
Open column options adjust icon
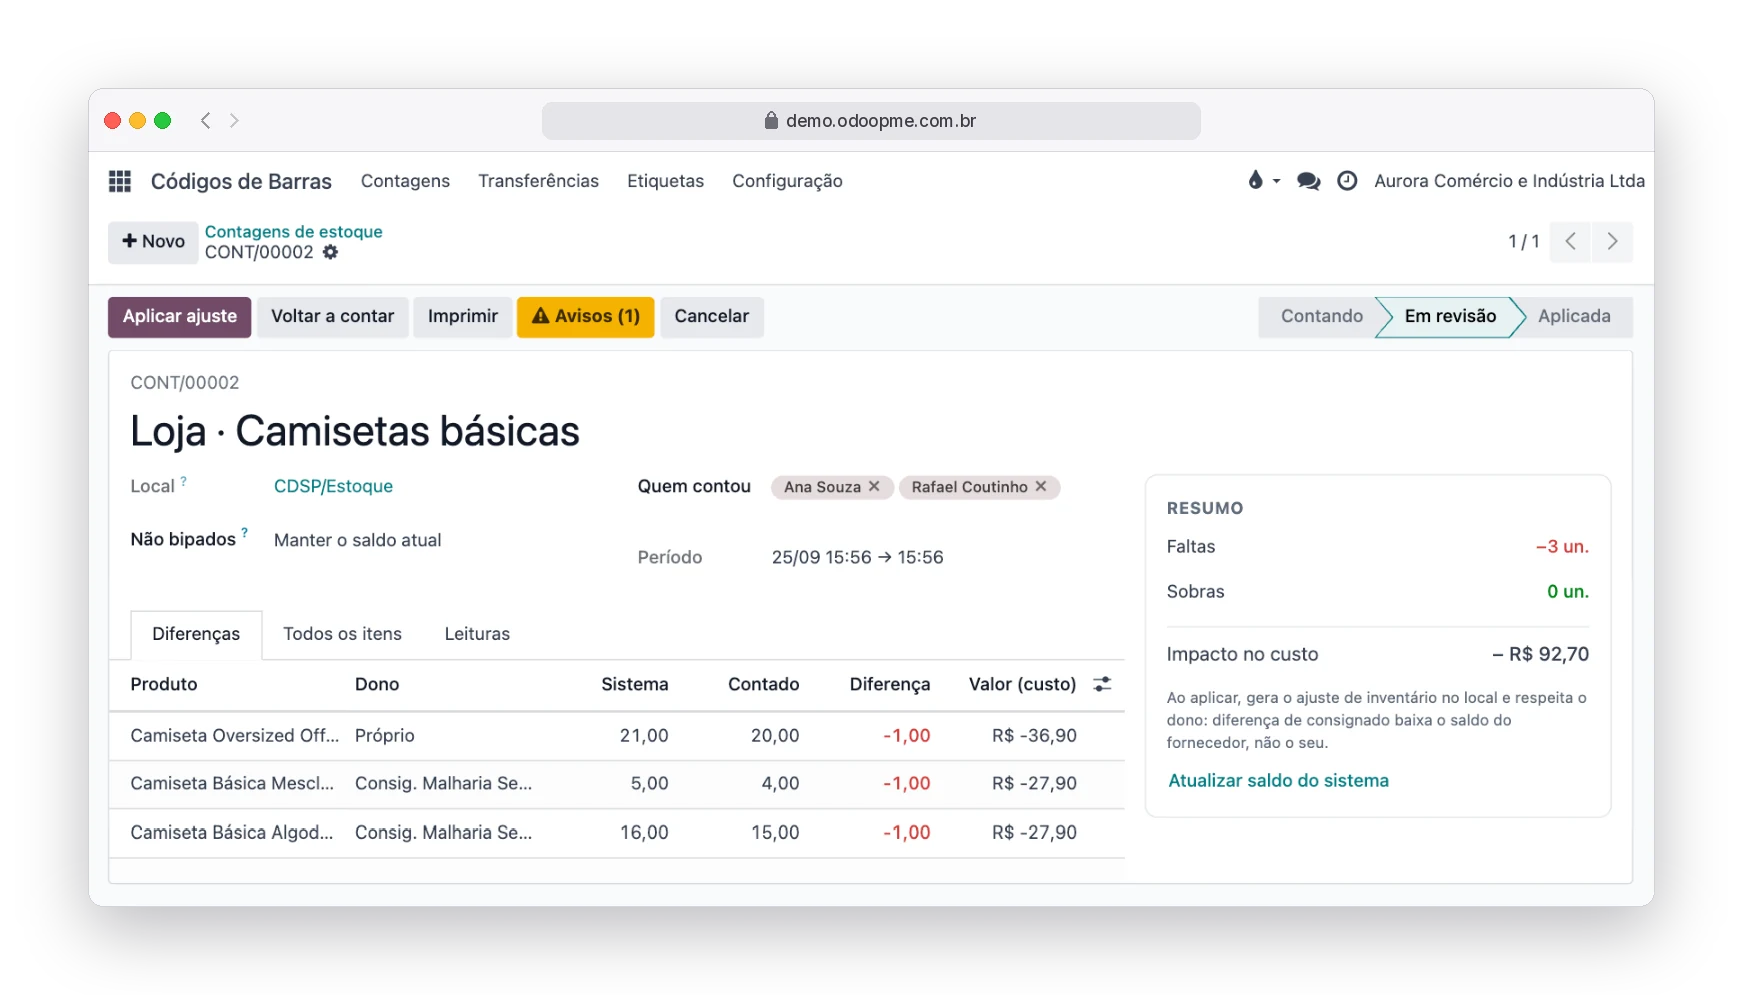coord(1102,684)
